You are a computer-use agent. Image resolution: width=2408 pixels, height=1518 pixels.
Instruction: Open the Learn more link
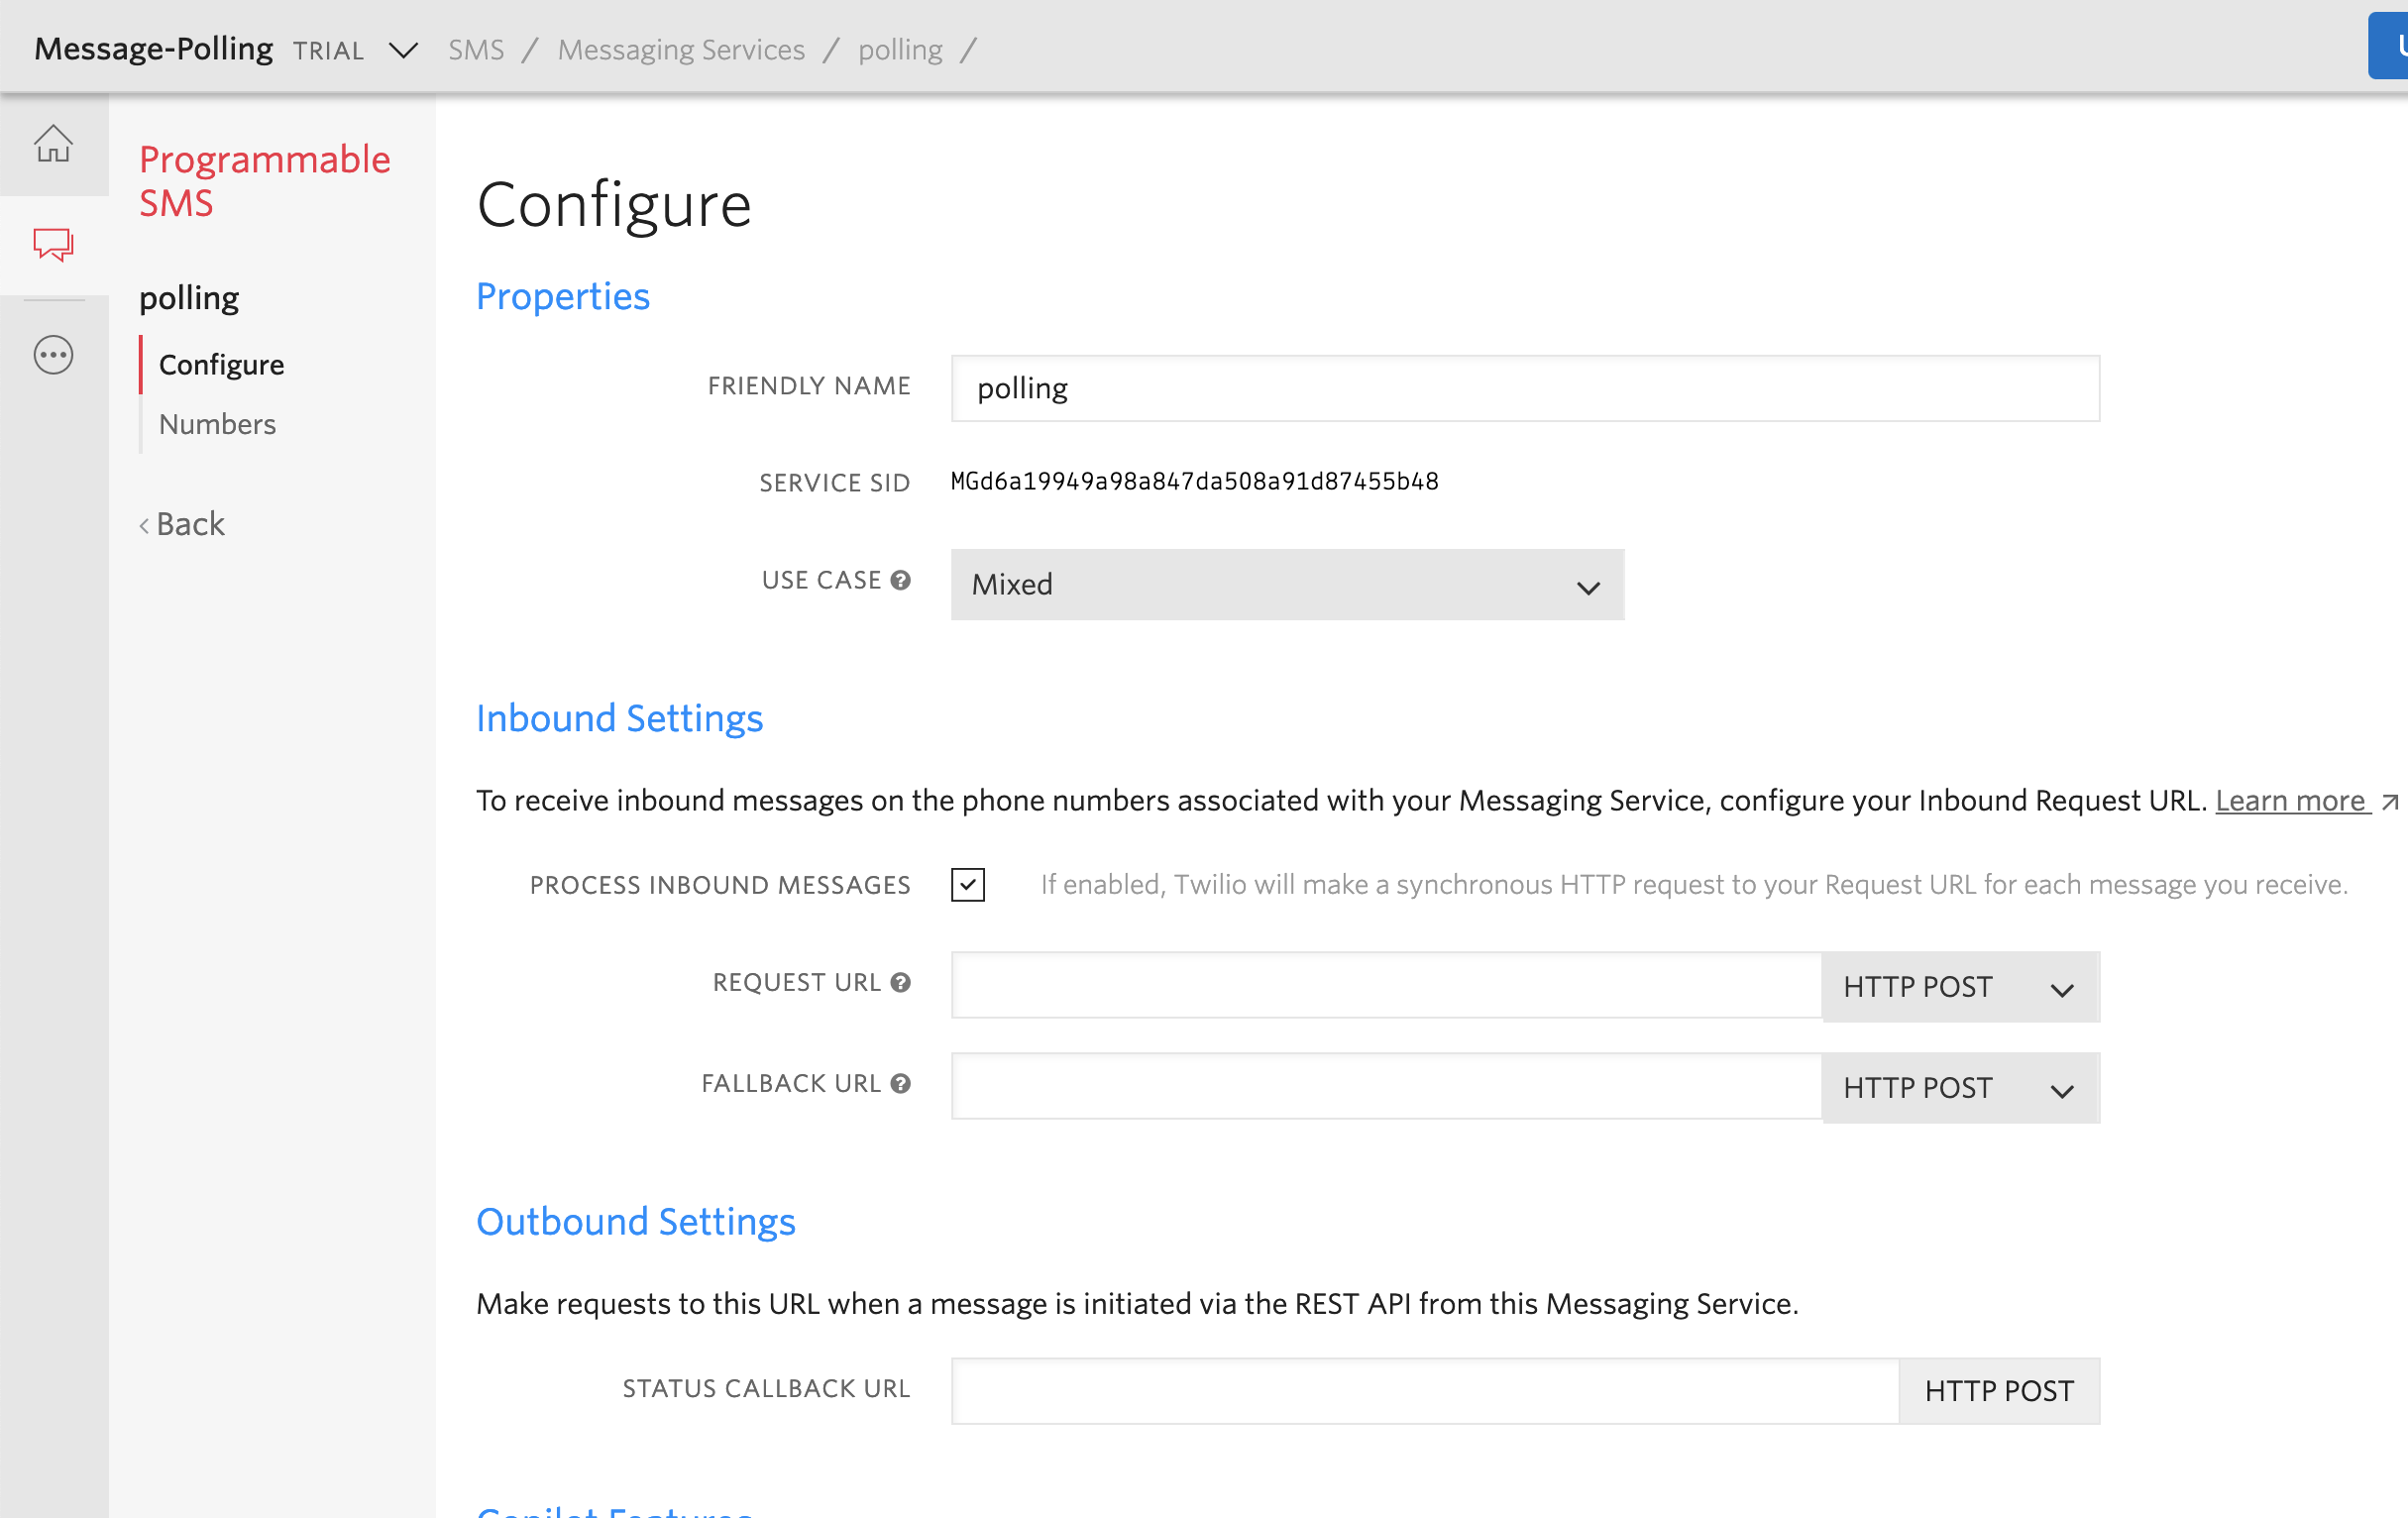[x=2293, y=800]
